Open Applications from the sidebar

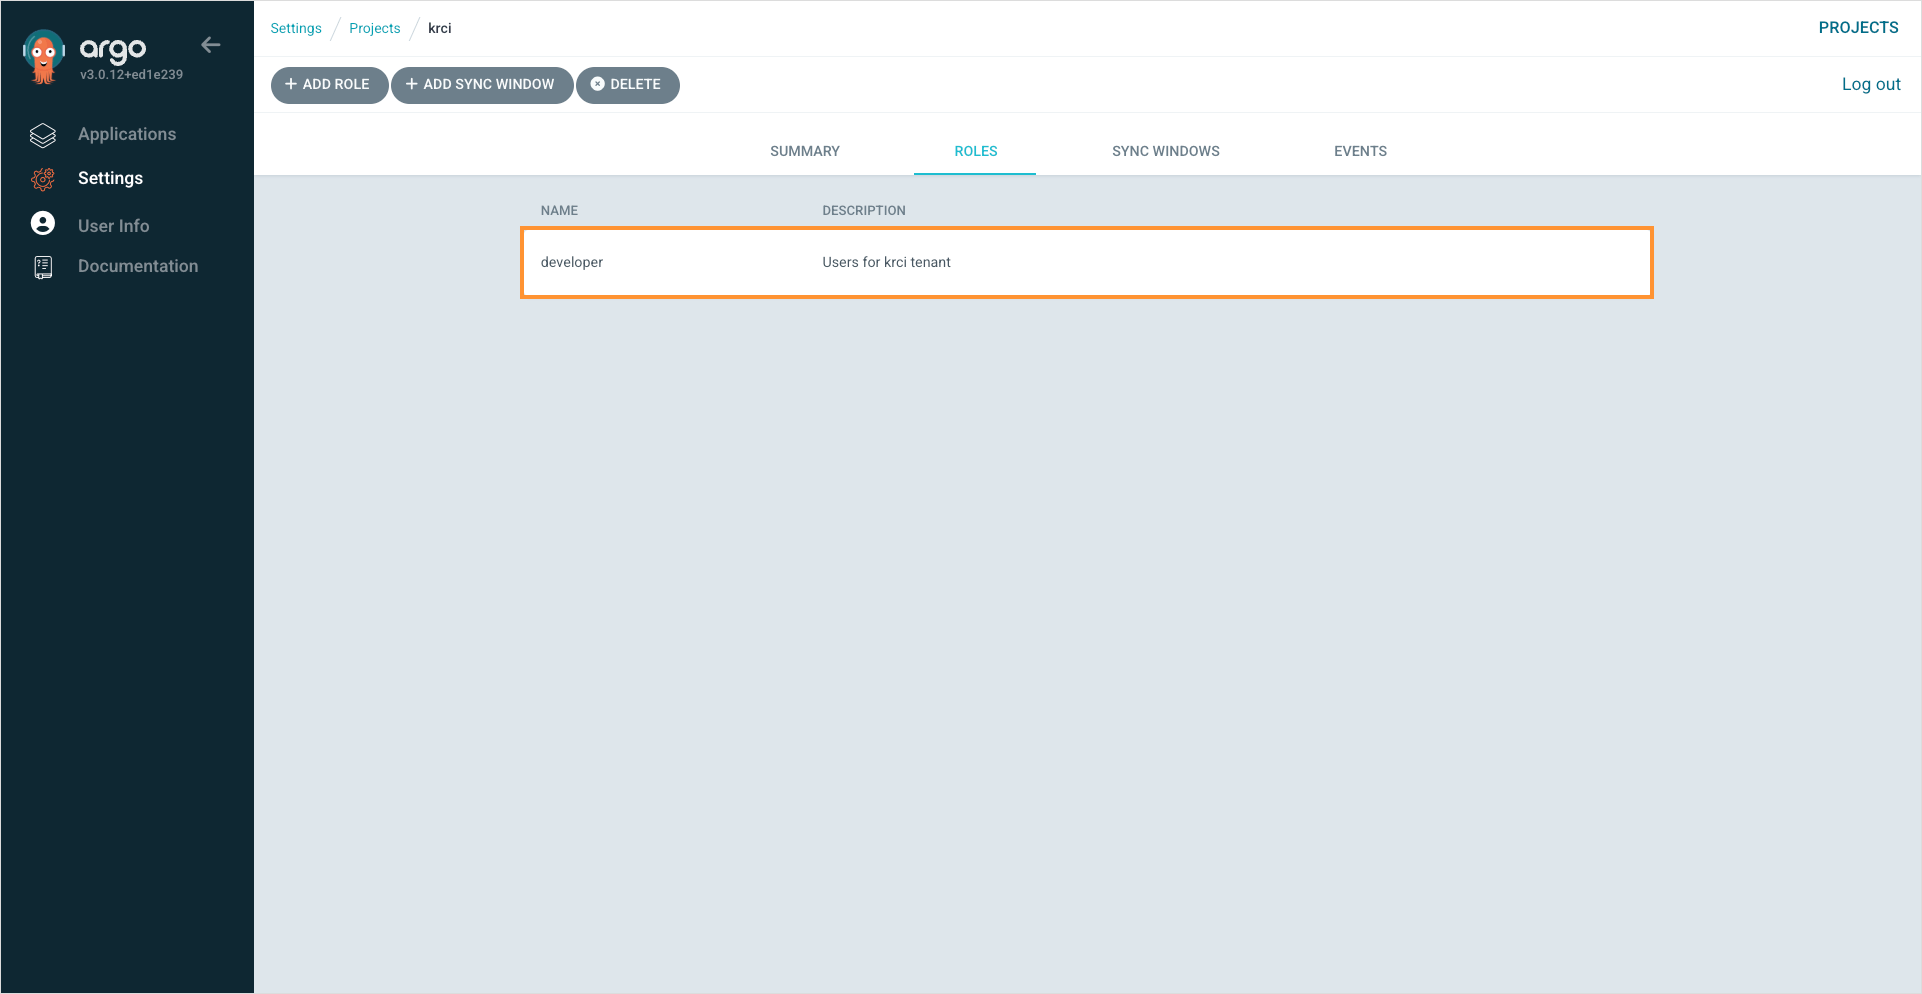pyautogui.click(x=127, y=134)
